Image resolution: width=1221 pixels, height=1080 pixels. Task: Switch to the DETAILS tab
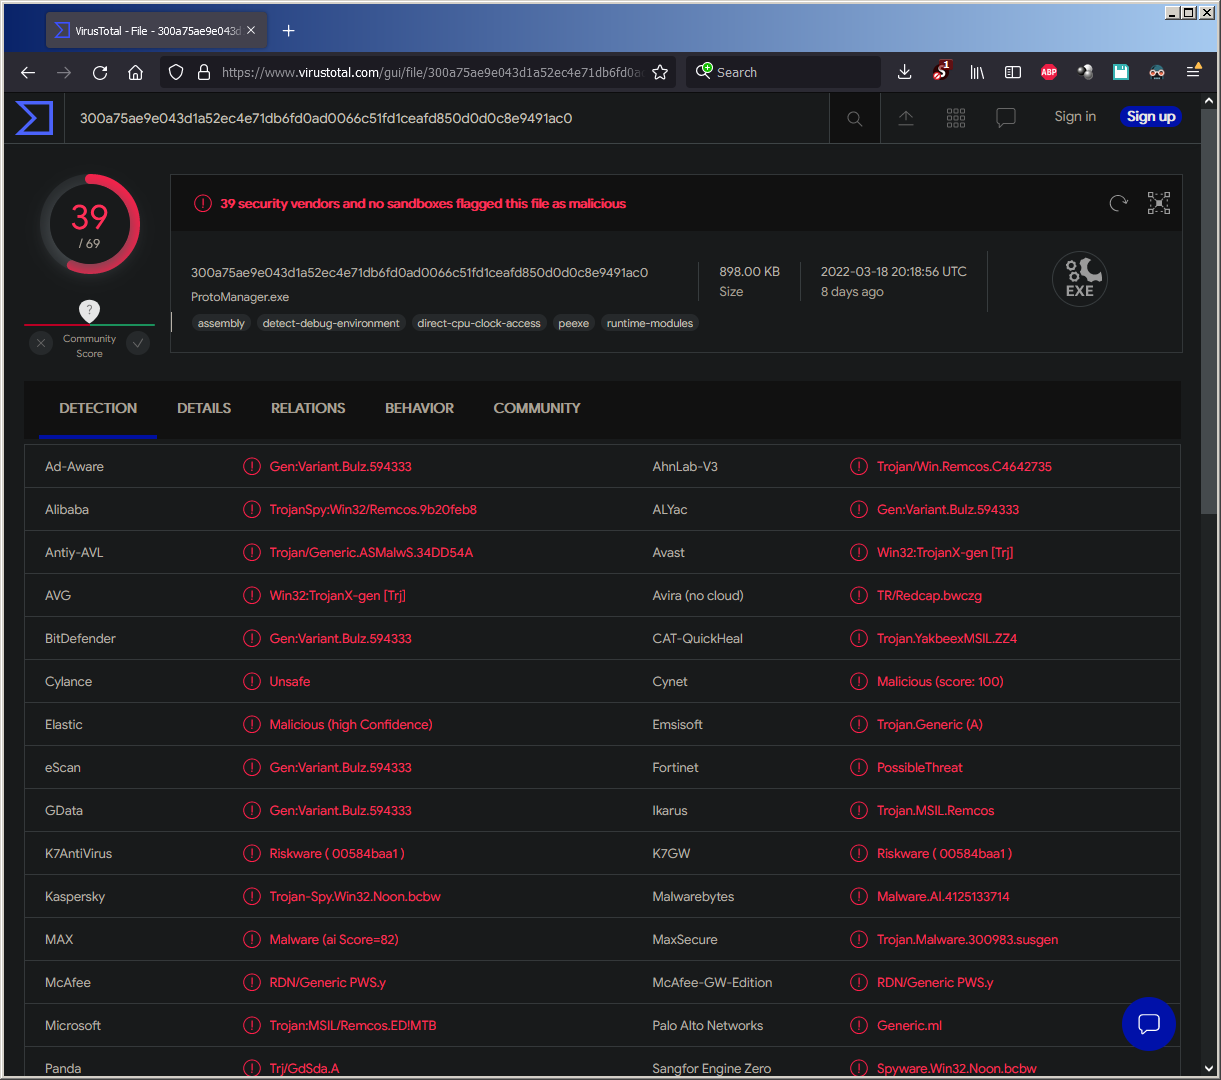[x=204, y=408]
